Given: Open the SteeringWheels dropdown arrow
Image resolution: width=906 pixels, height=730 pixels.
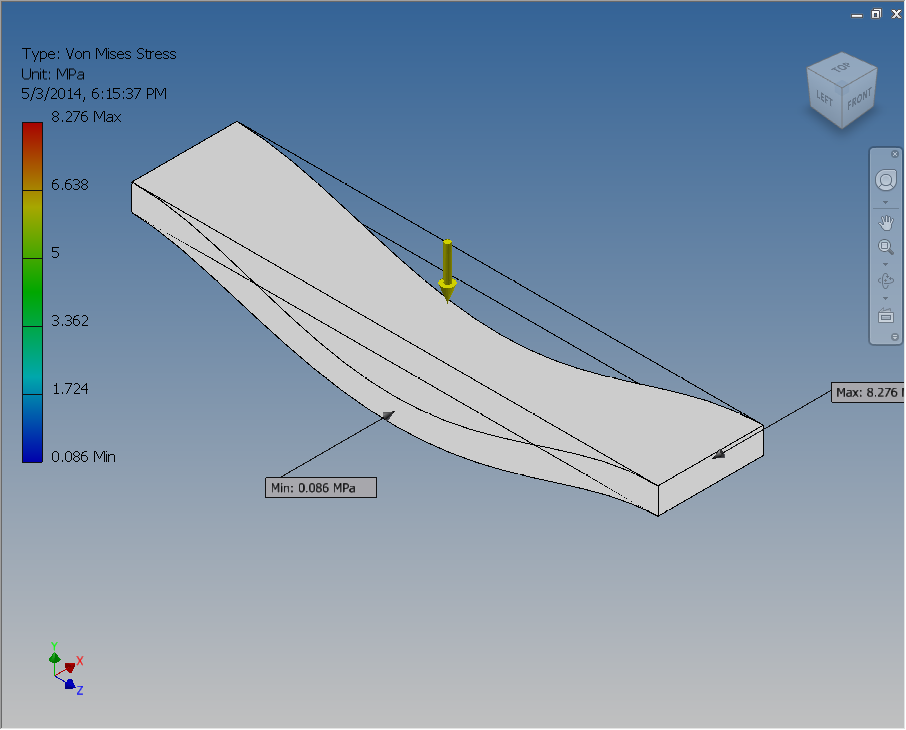Looking at the screenshot, I should click(x=885, y=202).
